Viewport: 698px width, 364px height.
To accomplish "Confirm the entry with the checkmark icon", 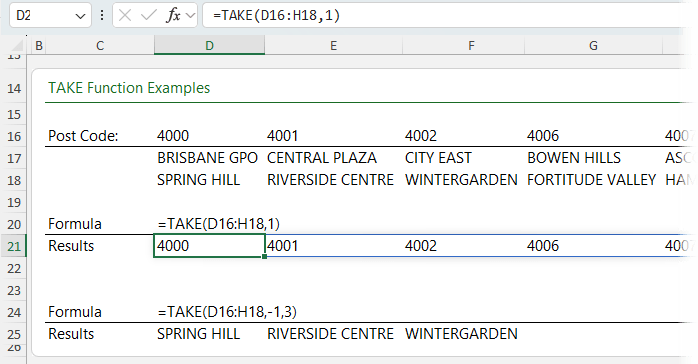I will (148, 16).
